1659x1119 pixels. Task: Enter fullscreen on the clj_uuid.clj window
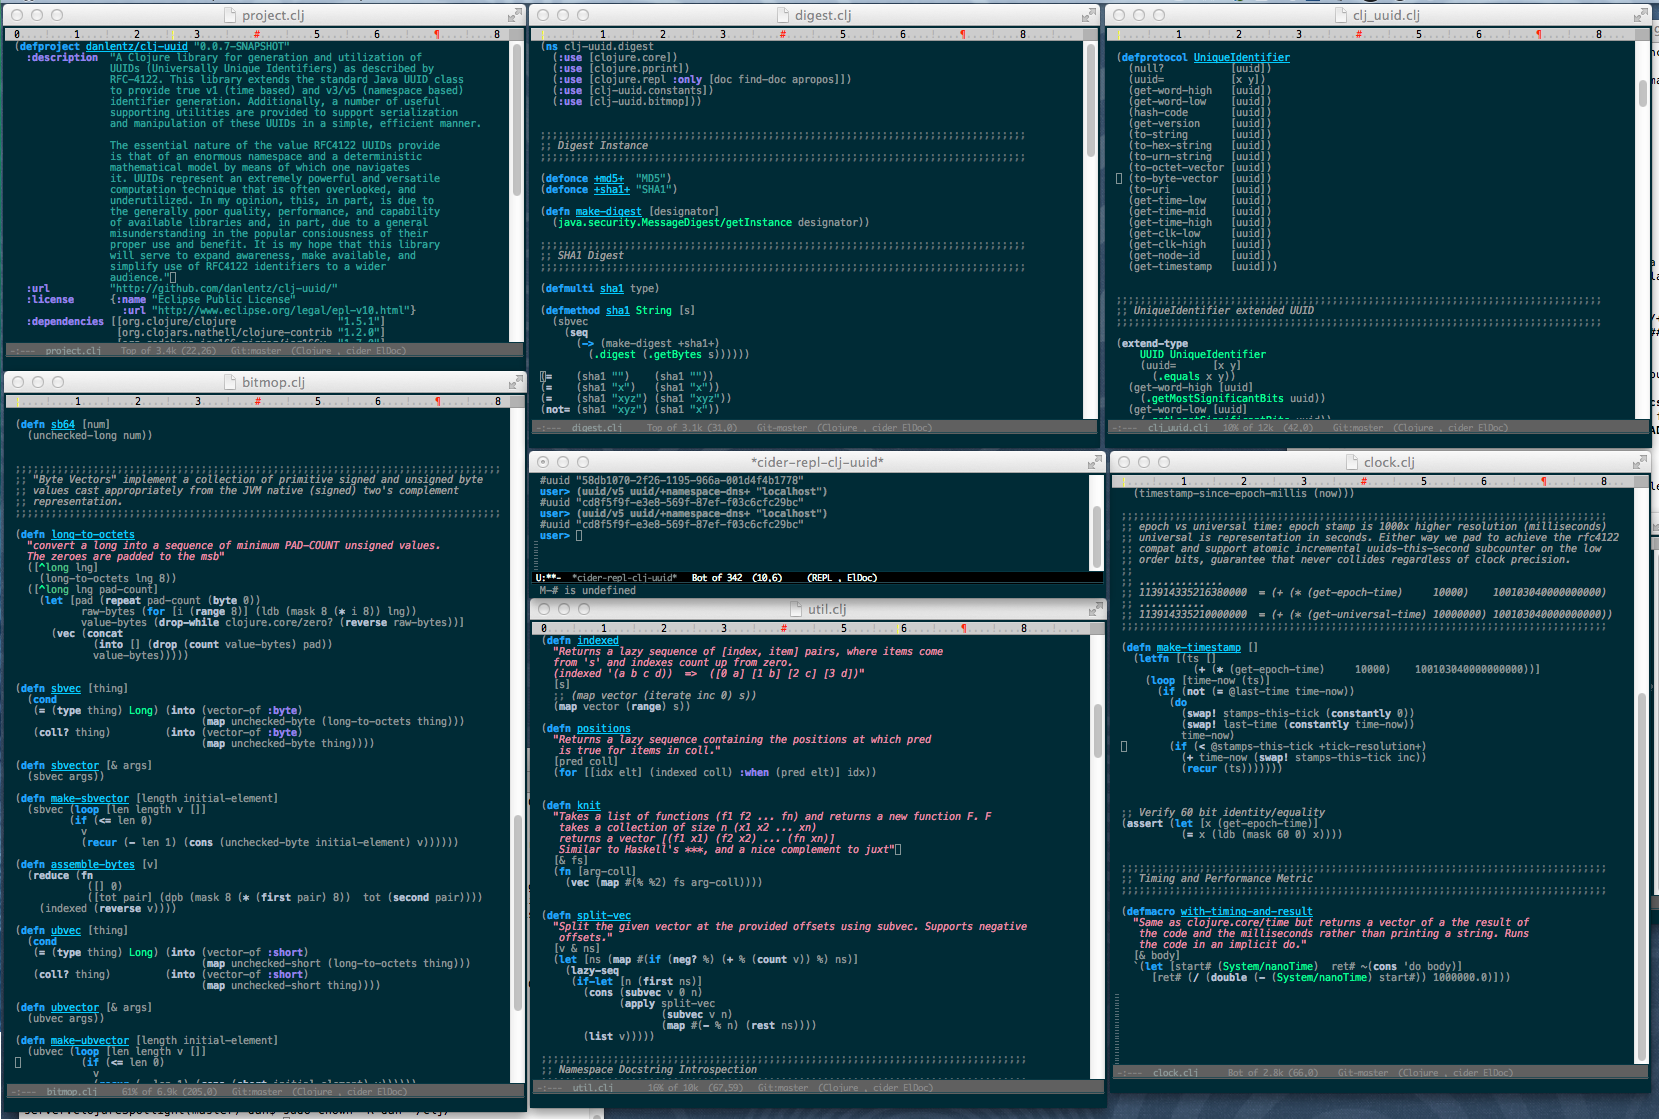pos(1640,15)
